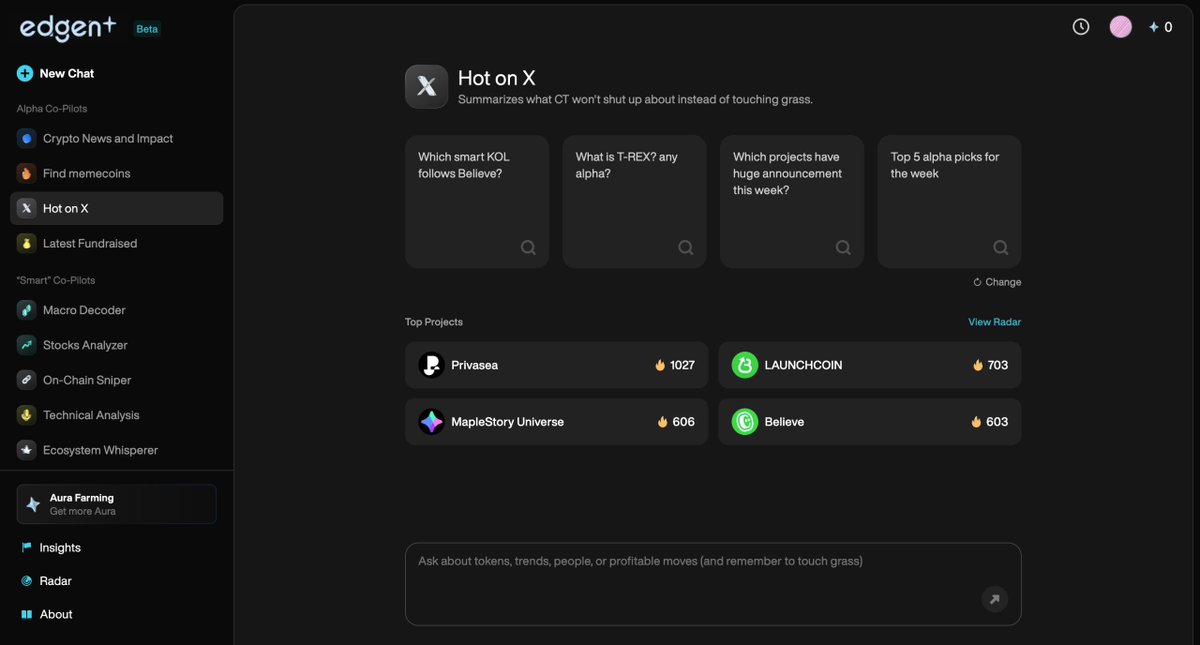
Task: Click search icon on smart KOL card
Action: (x=528, y=247)
